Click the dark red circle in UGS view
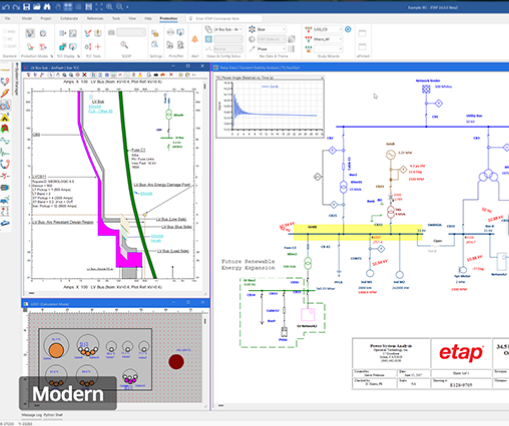Screen dimensions: 509x426 tap(176, 362)
